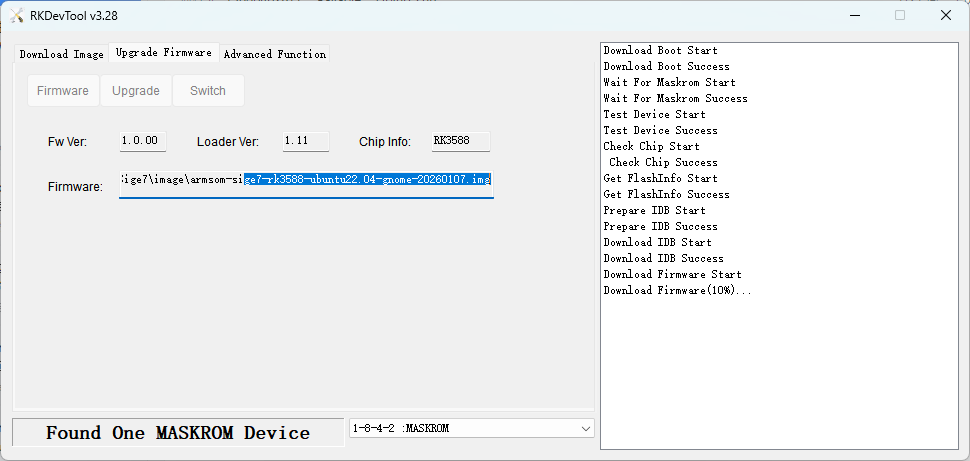Maximize the RKDevTool window
Image resolution: width=970 pixels, height=461 pixels.
click(900, 15)
